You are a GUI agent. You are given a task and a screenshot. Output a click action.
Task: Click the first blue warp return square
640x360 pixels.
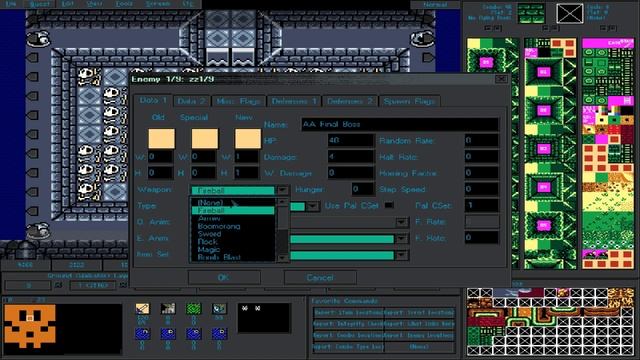142,334
